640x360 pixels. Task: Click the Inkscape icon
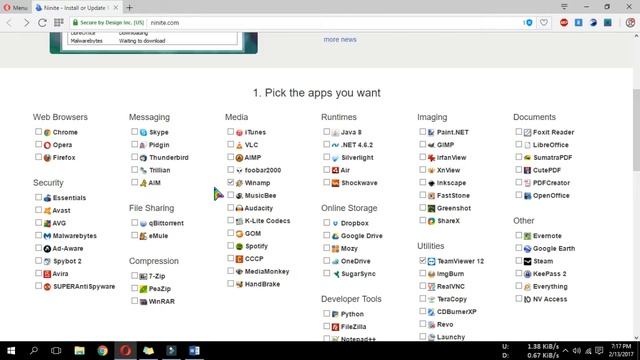[x=431, y=183]
